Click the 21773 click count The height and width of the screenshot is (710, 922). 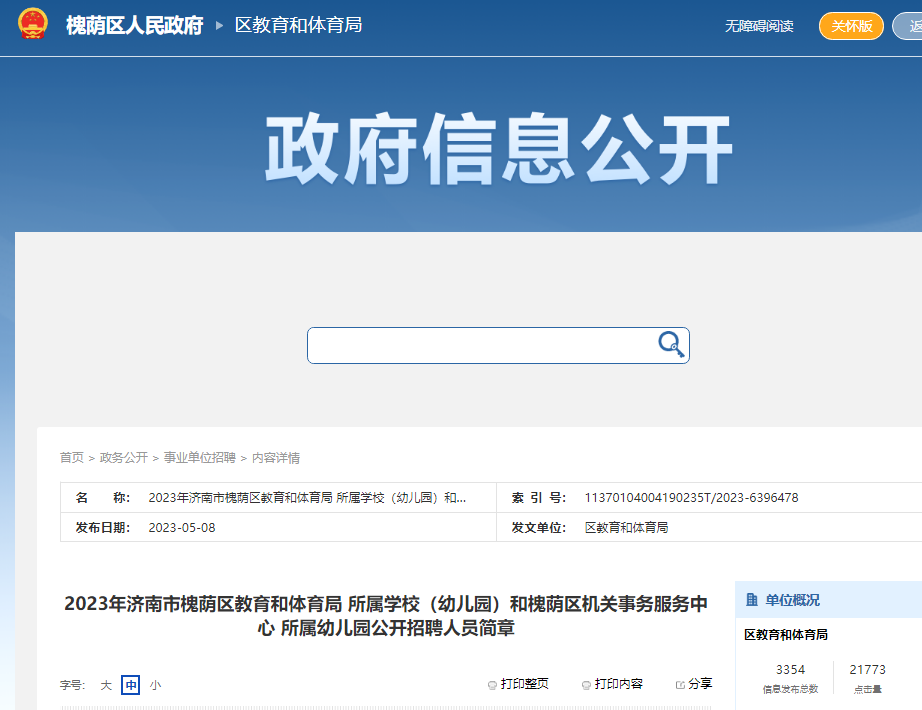[867, 669]
